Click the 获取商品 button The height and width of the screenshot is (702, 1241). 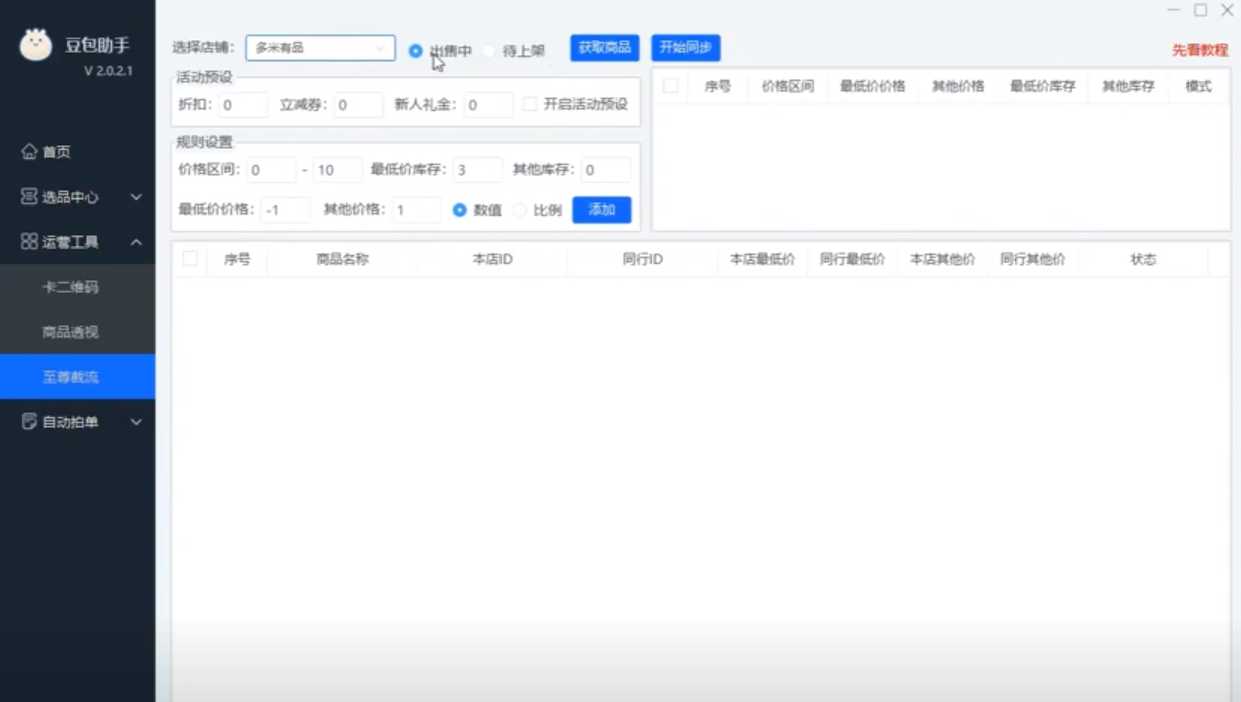pos(604,48)
